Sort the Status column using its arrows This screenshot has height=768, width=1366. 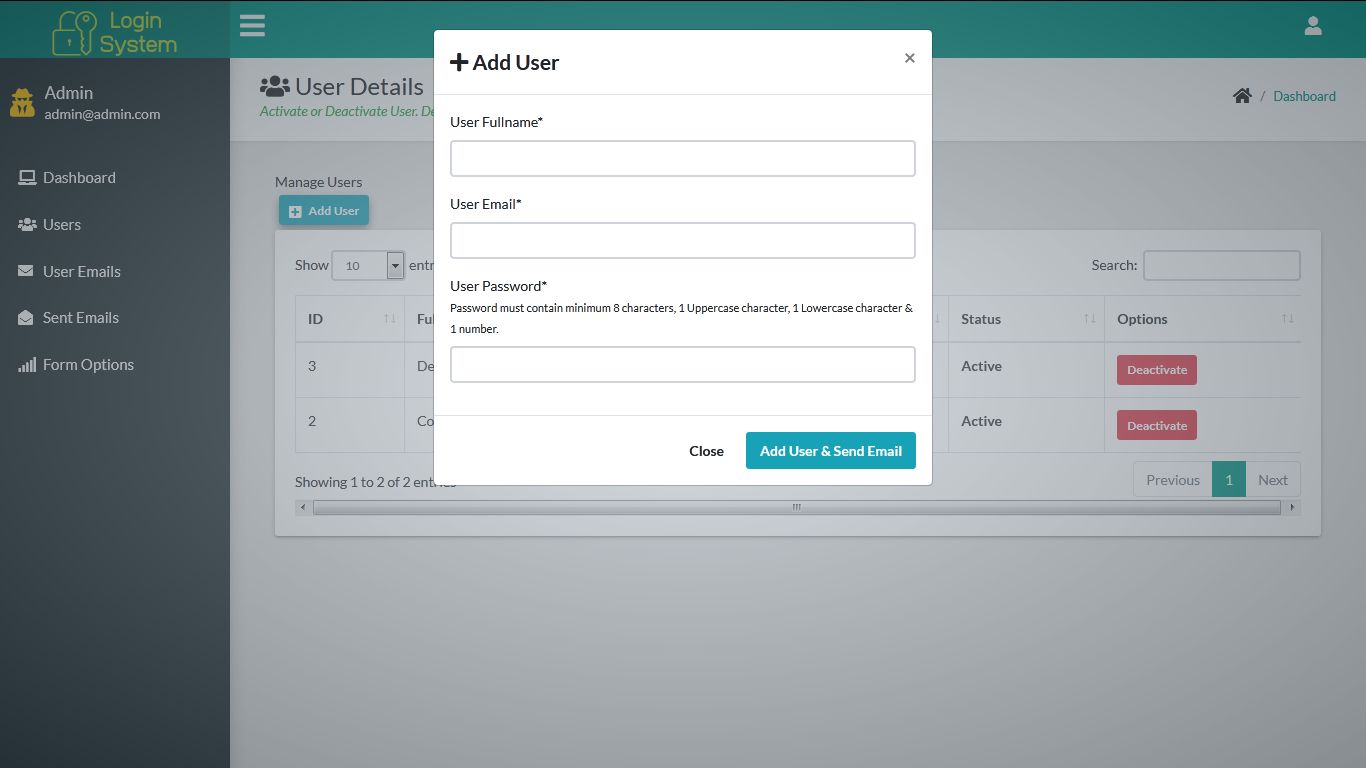(1087, 319)
